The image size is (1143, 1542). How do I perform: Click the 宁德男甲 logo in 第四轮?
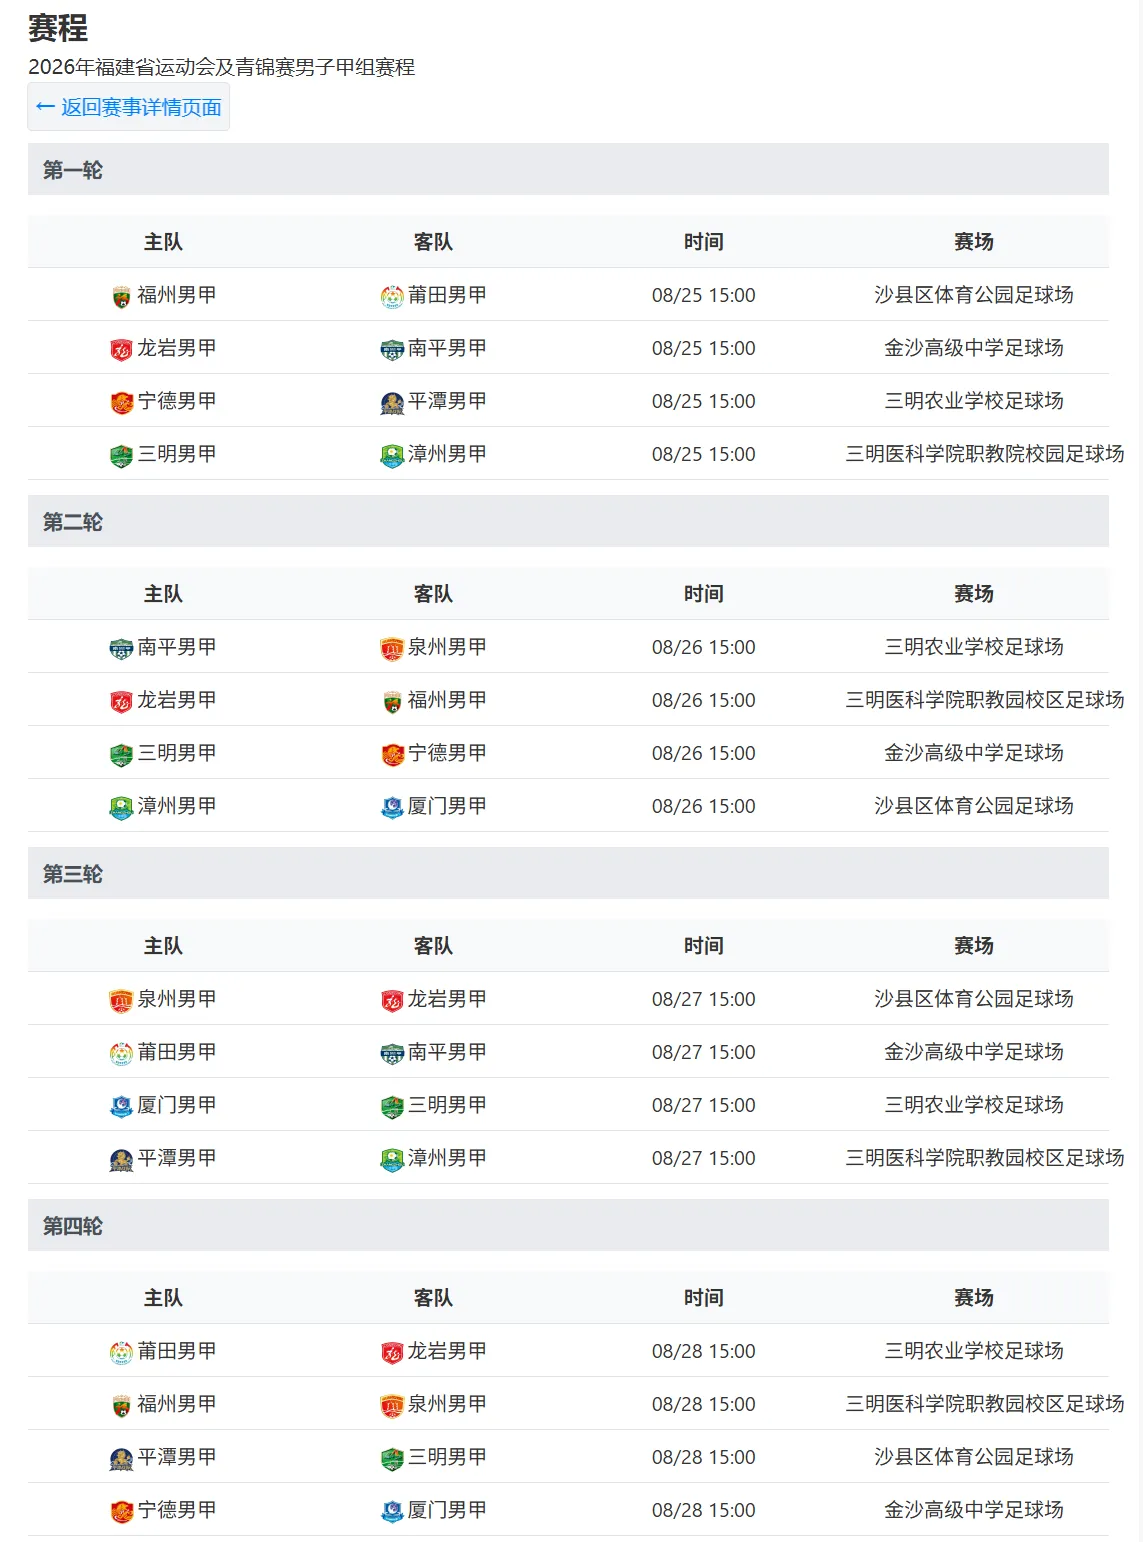point(121,1511)
